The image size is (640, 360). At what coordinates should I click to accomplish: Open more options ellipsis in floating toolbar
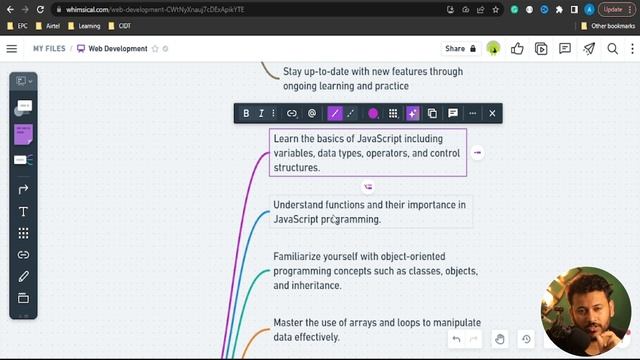473,113
